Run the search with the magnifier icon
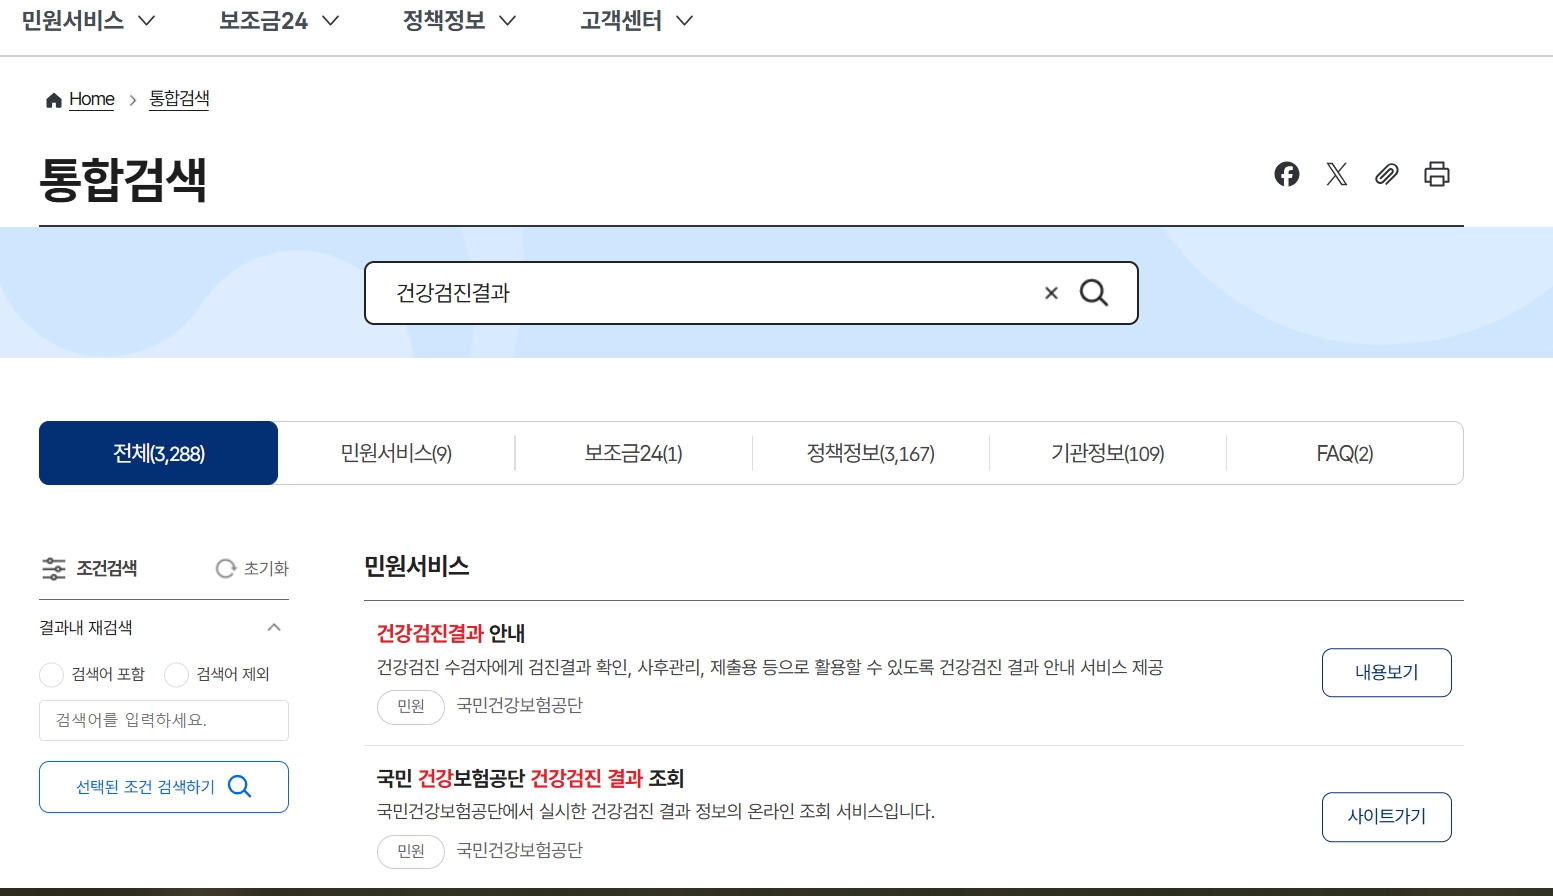This screenshot has width=1553, height=896. (x=1095, y=292)
